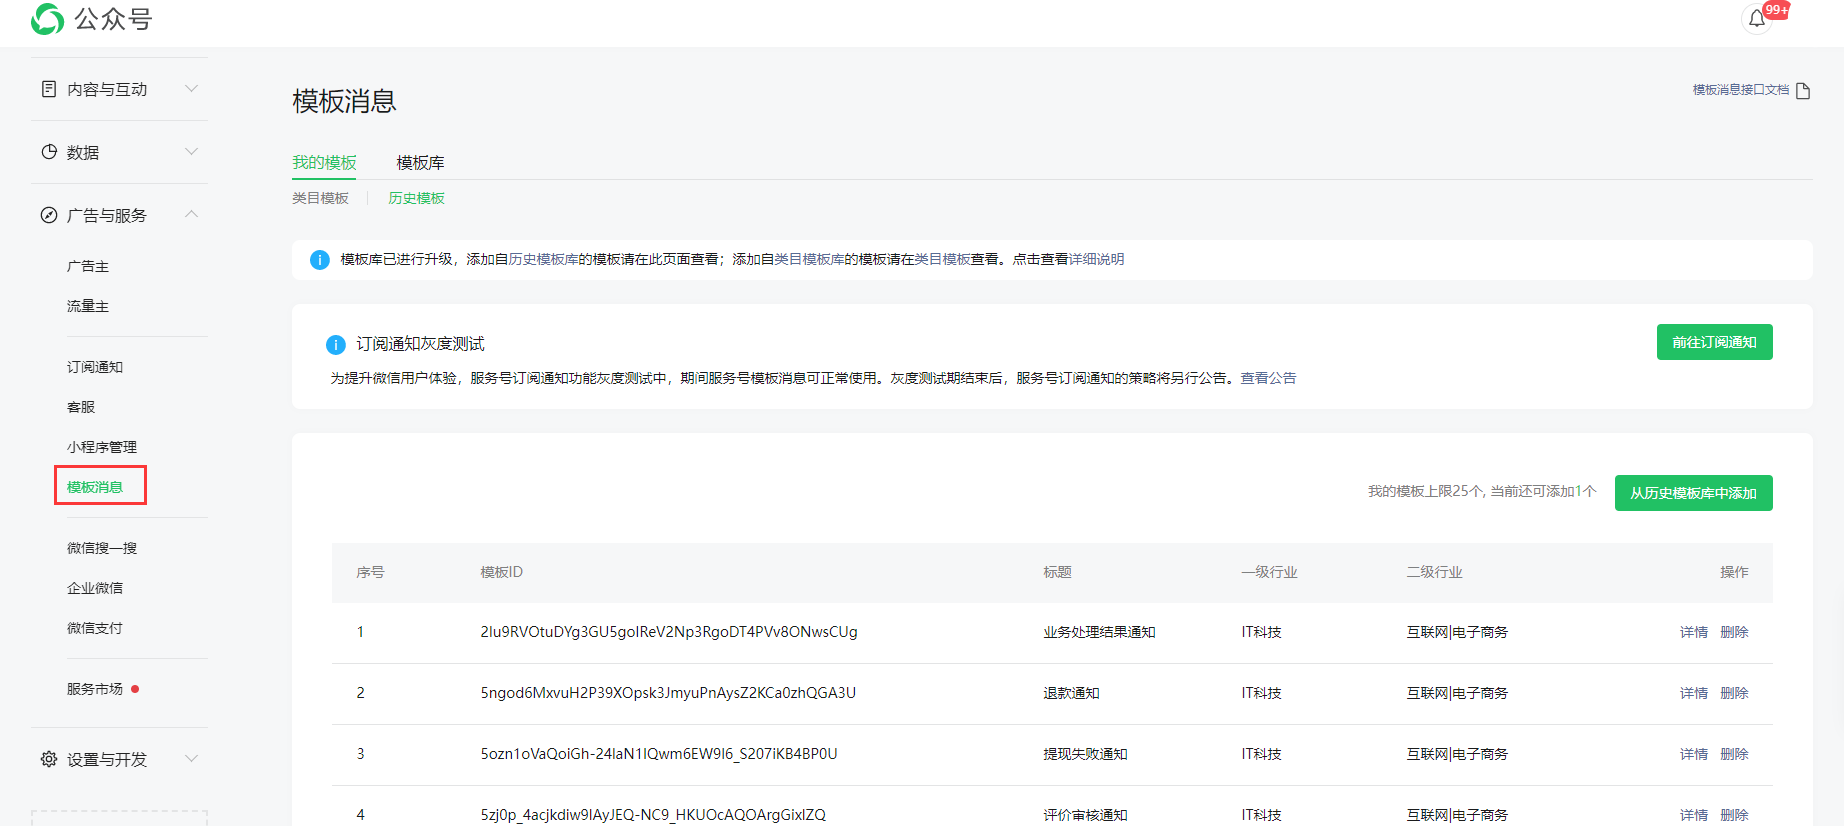Open 详情 for 业务处理结果通知 template
The width and height of the screenshot is (1844, 826).
[1693, 632]
